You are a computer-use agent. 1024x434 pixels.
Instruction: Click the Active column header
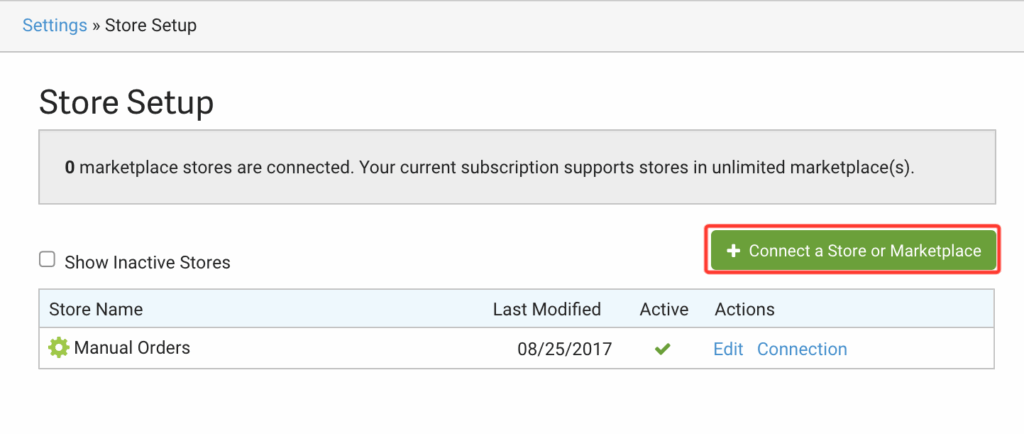click(664, 309)
